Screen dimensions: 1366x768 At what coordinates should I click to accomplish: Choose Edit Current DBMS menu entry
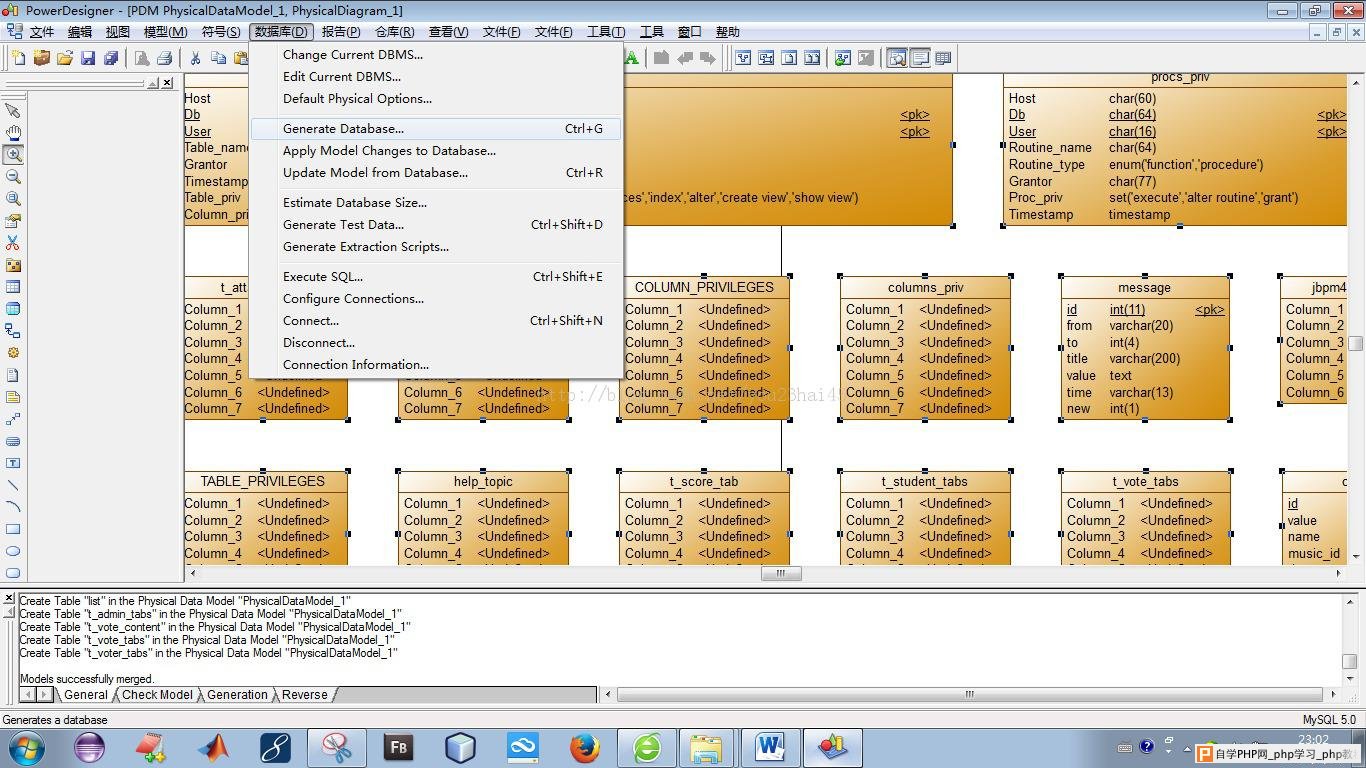[436, 77]
